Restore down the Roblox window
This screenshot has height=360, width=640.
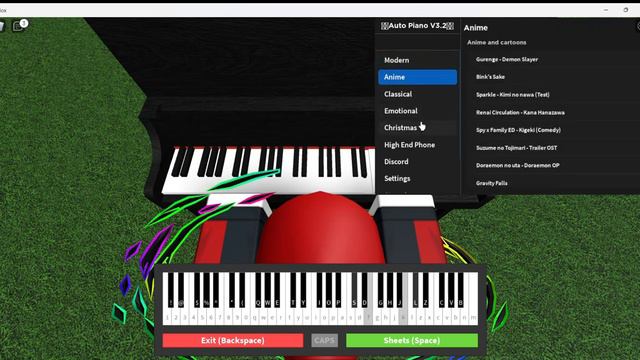click(x=625, y=10)
